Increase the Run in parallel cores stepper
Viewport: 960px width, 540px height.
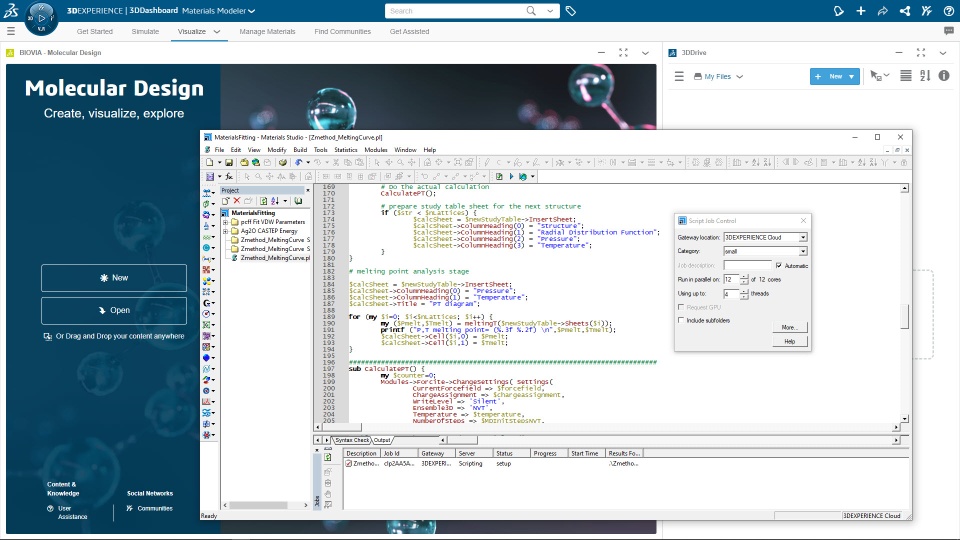coord(744,277)
